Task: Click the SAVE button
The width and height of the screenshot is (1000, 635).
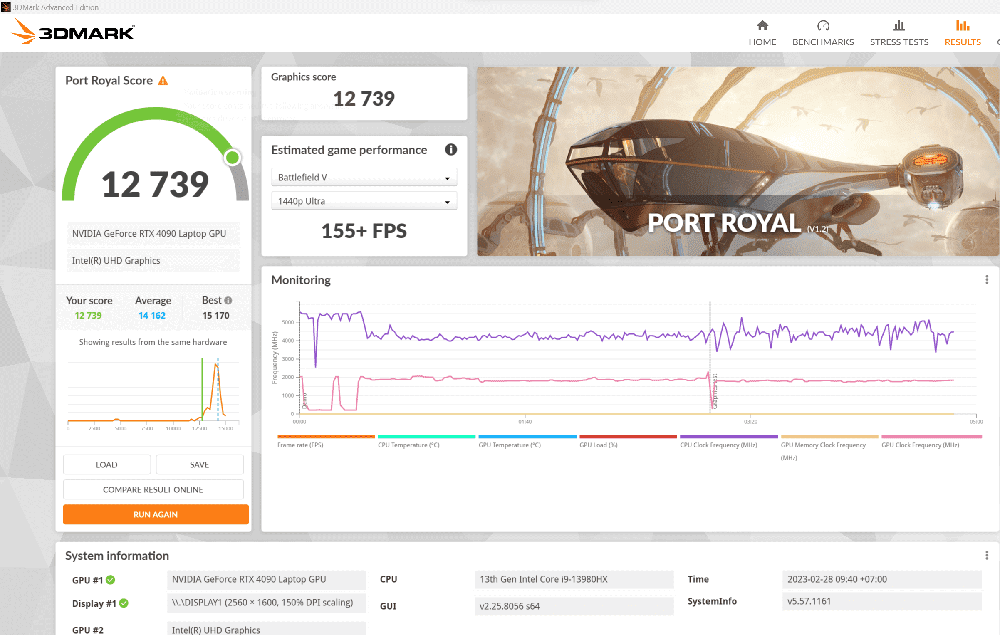Action: (200, 465)
